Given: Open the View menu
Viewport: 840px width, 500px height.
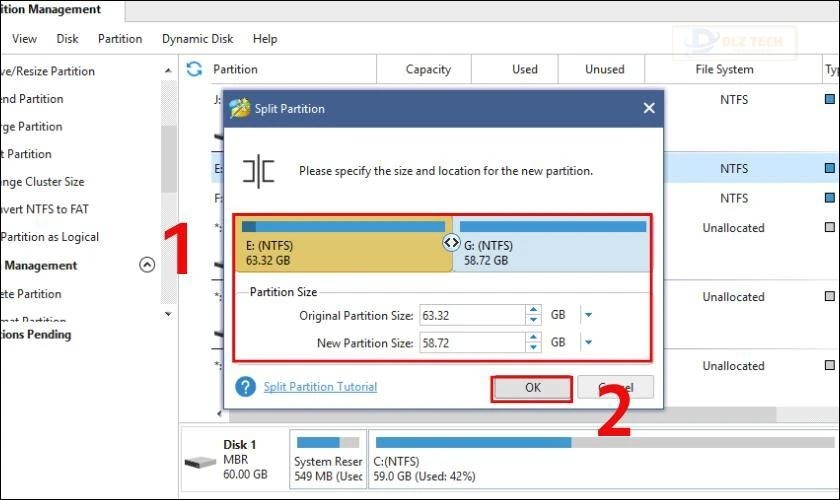Looking at the screenshot, I should pyautogui.click(x=25, y=39).
